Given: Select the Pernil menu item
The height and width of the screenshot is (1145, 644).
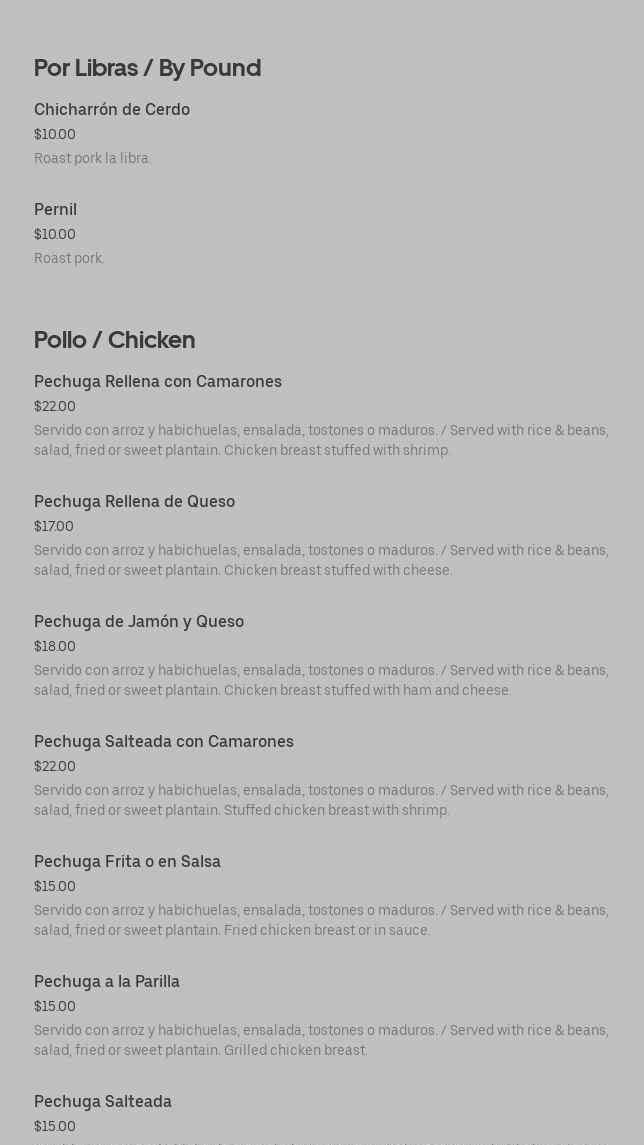Looking at the screenshot, I should [56, 210].
